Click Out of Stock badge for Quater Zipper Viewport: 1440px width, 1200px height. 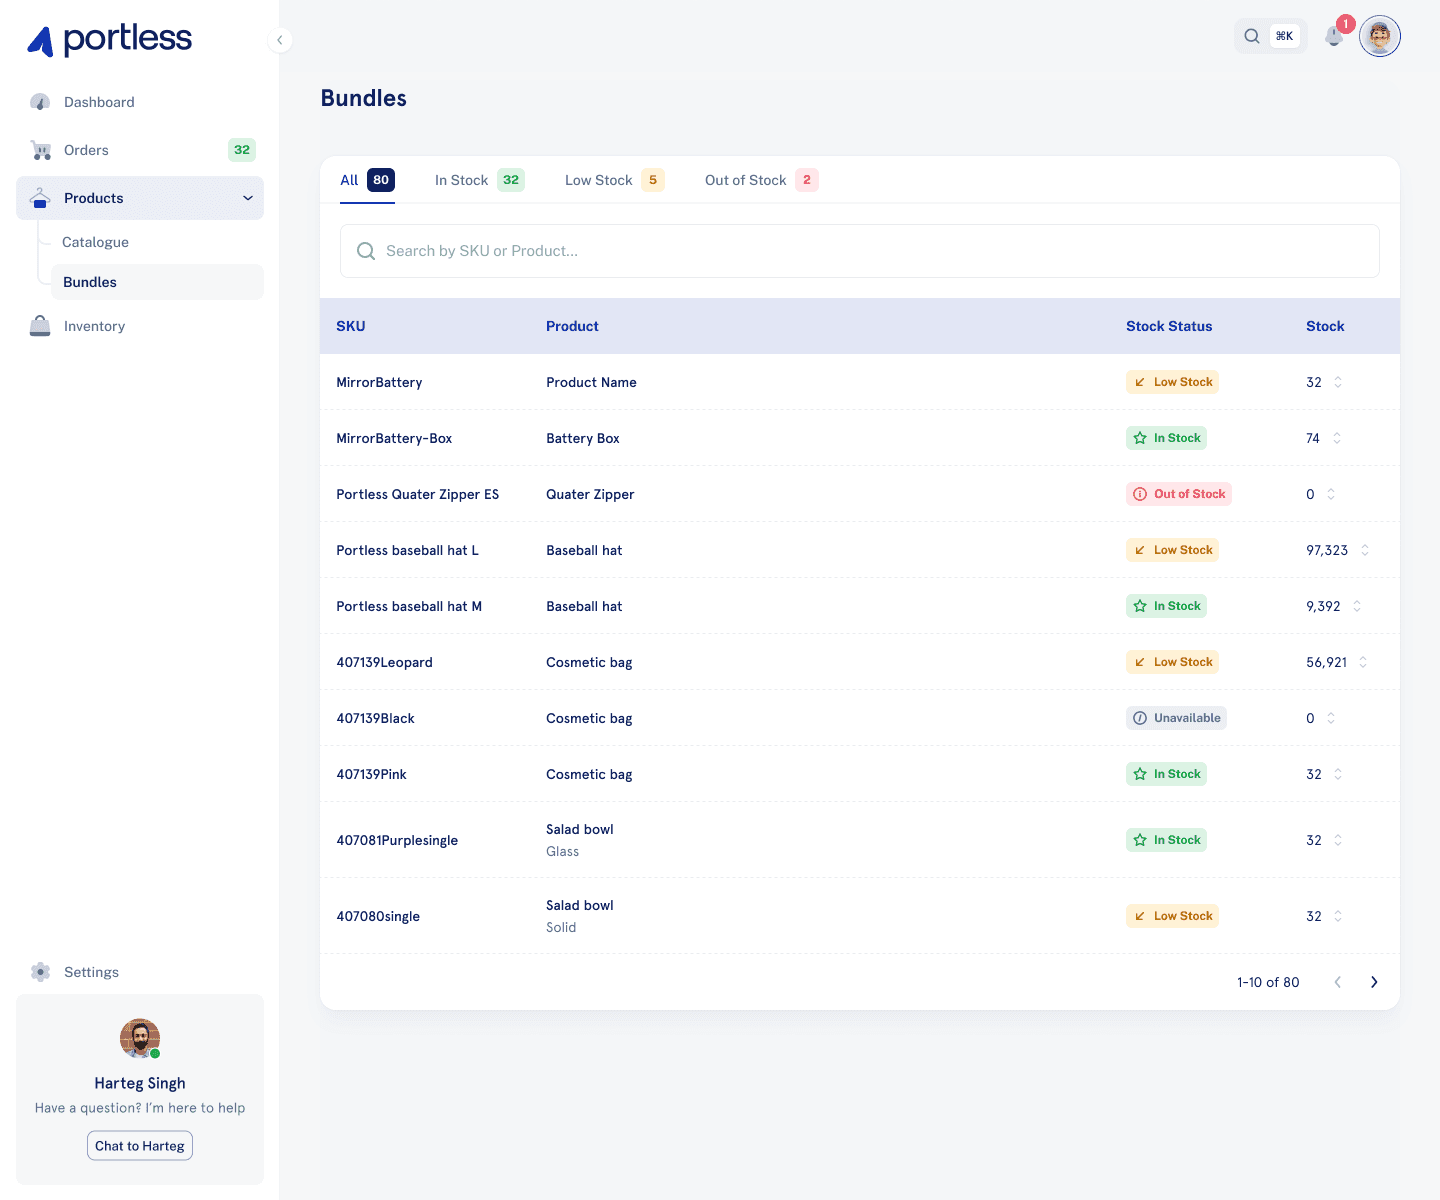coord(1179,494)
